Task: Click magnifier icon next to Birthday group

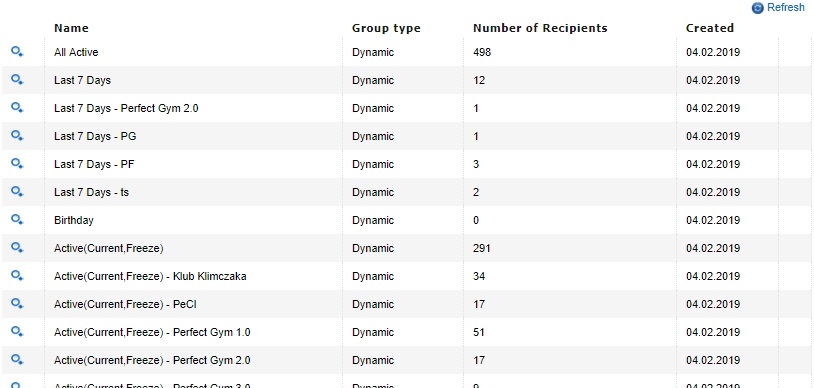Action: (17, 220)
